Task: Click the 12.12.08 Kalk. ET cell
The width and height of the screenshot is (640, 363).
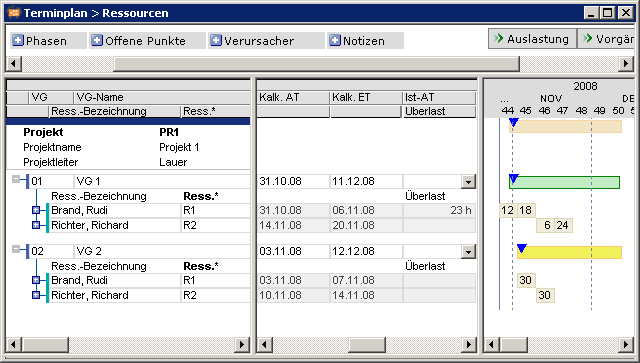Action: click(x=366, y=252)
